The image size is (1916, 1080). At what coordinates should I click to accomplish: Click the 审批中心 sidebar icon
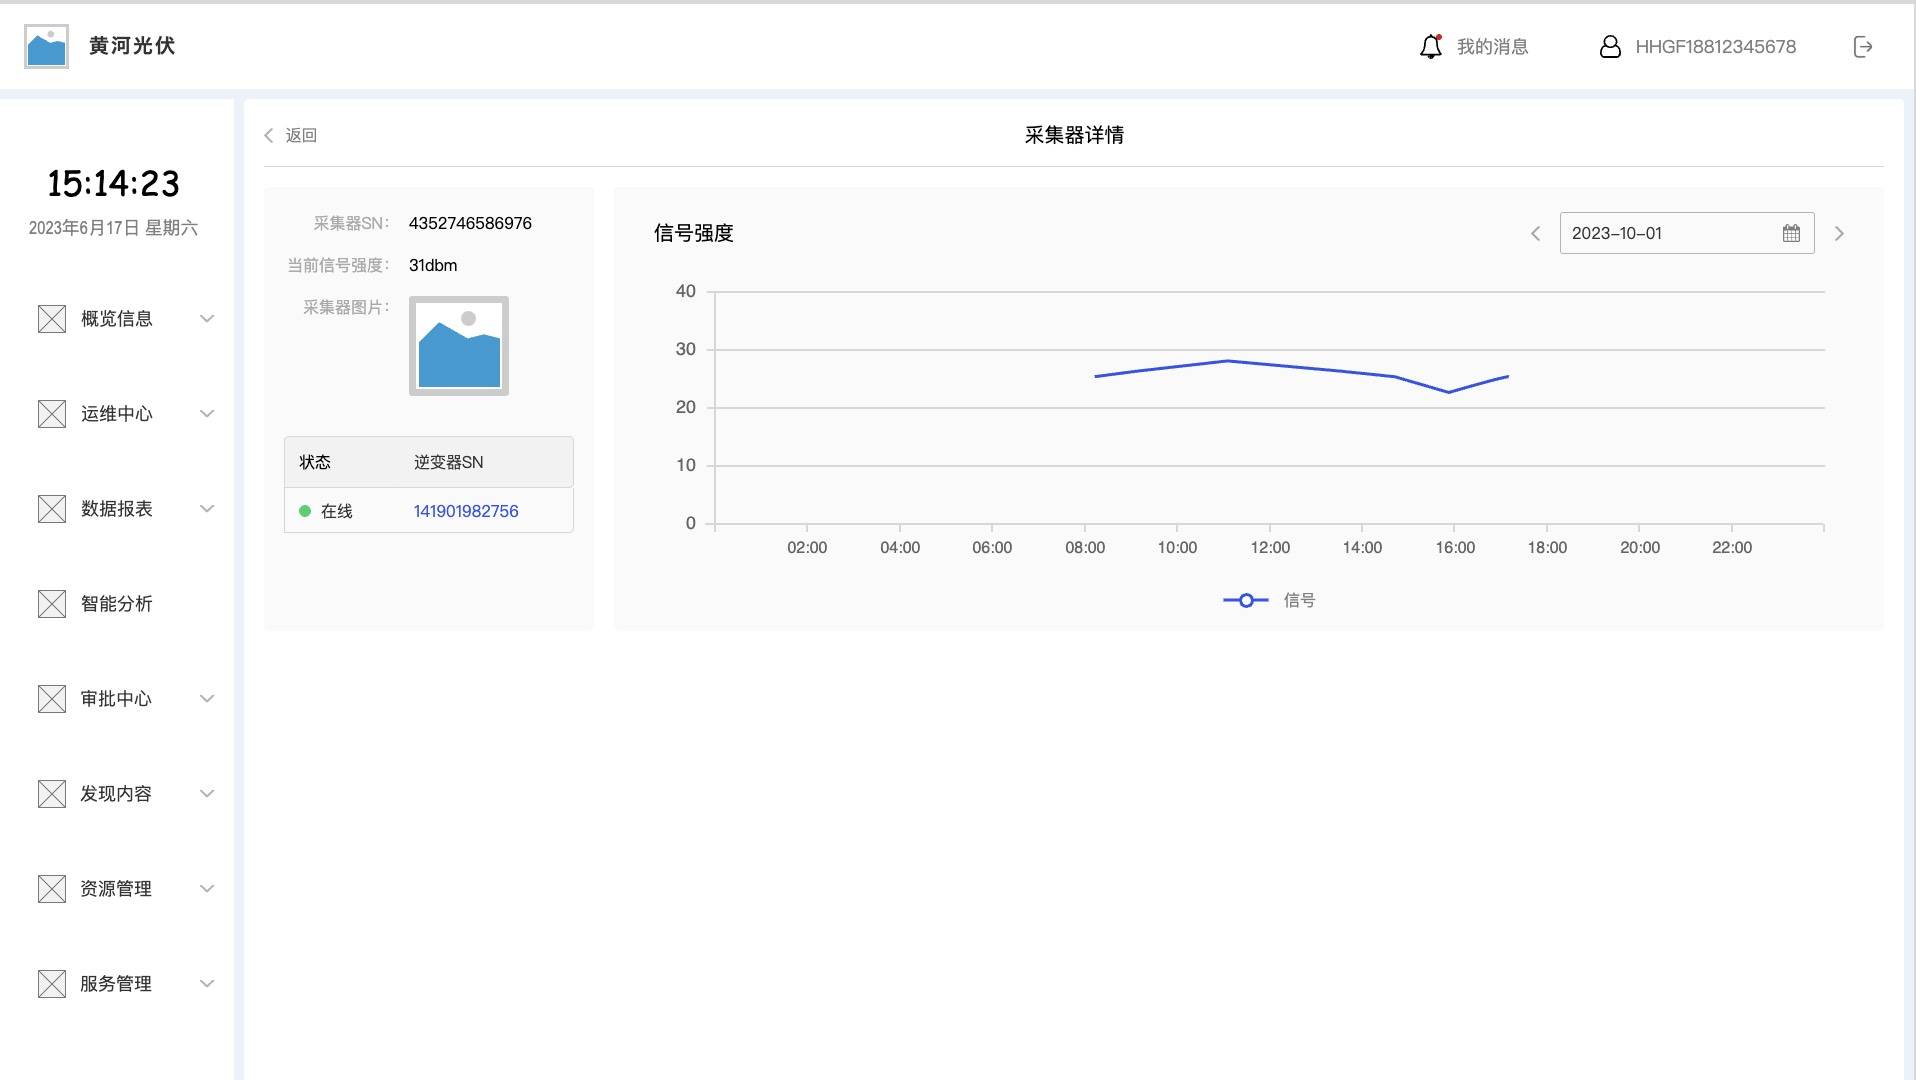tap(51, 698)
